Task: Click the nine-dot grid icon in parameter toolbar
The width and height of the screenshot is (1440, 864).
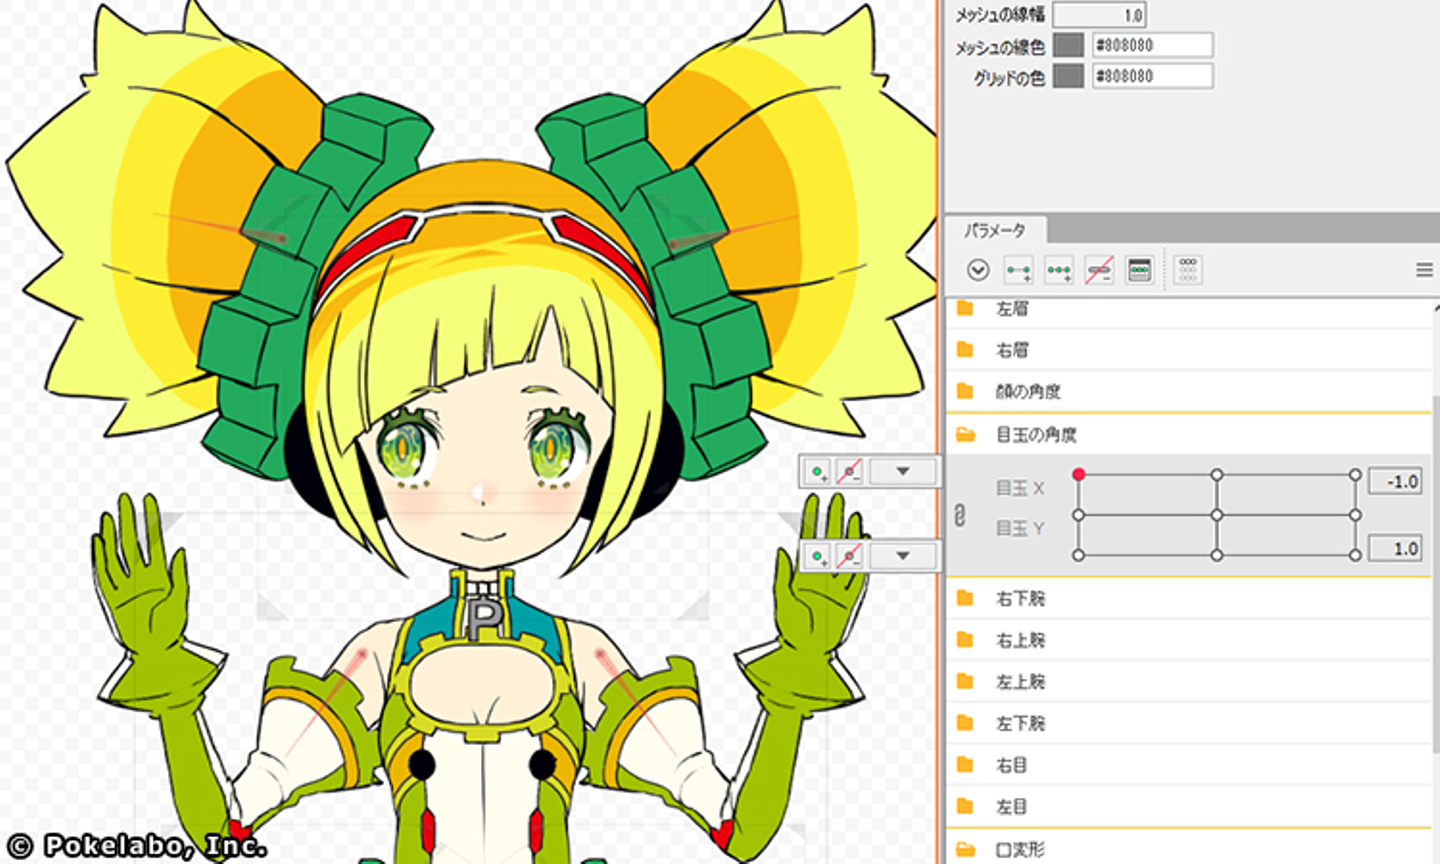Action: (1187, 270)
